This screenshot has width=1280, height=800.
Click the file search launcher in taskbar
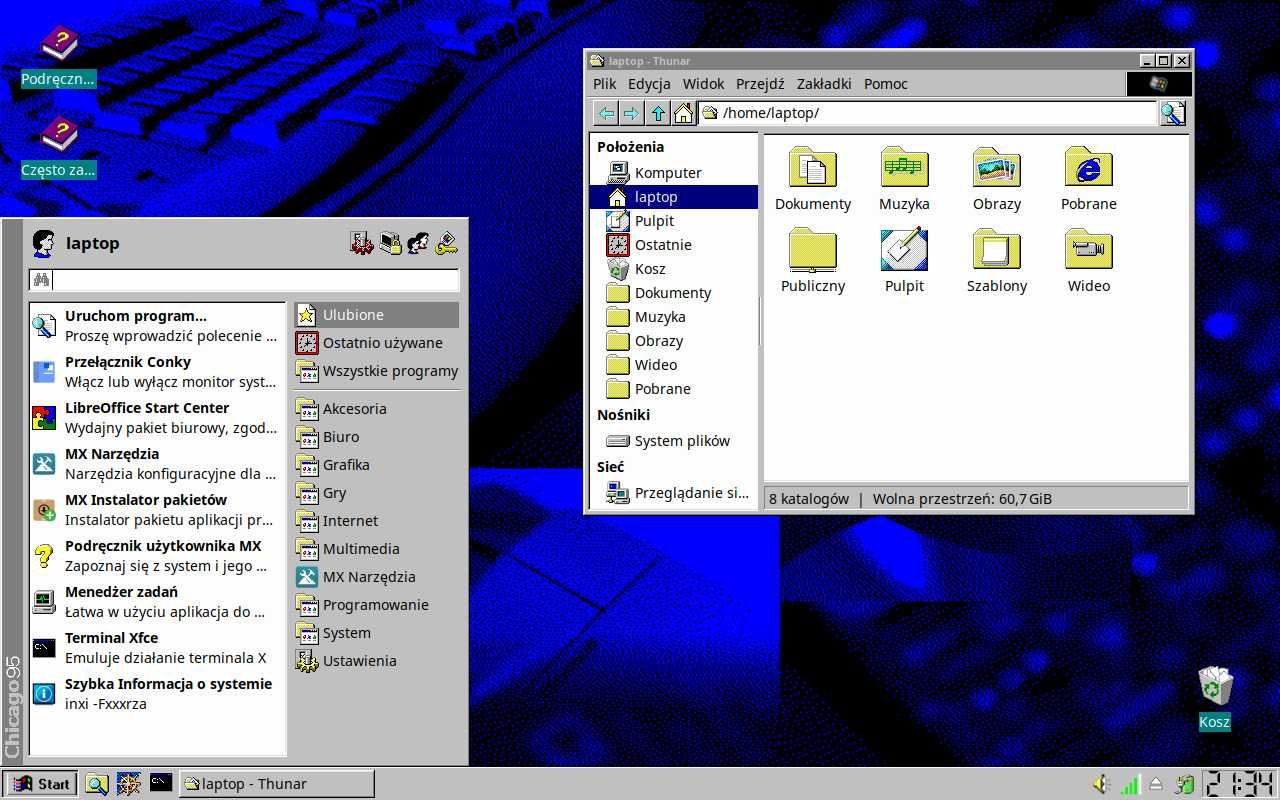pyautogui.click(x=96, y=784)
